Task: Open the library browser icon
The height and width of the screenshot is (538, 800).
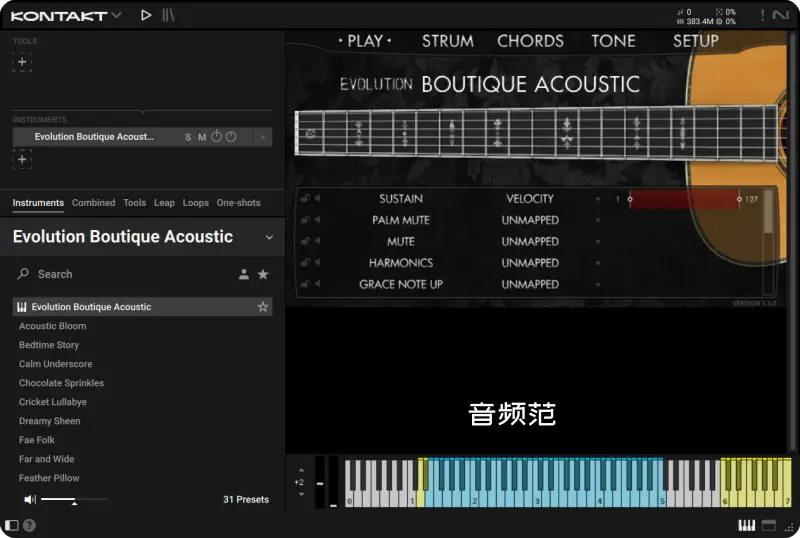Action: [x=168, y=15]
